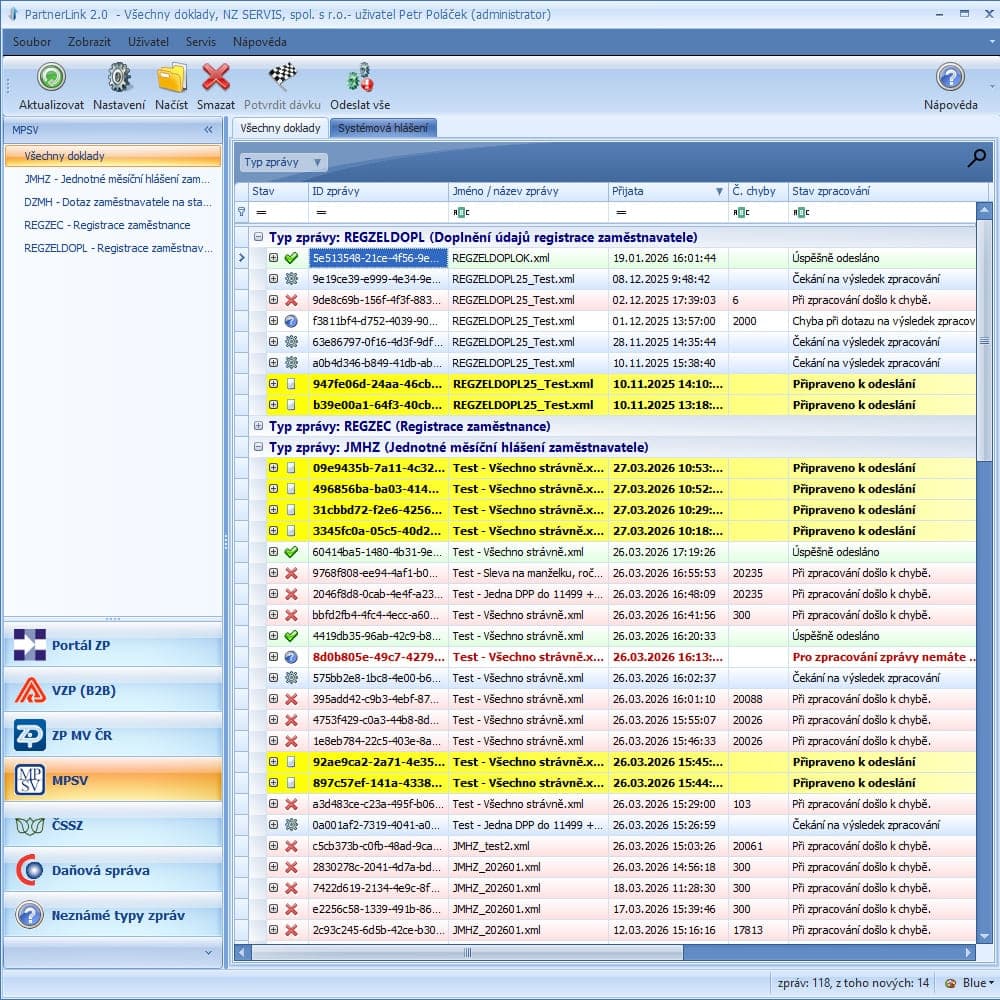Select Všechny doklady in MPSV list
The image size is (1000, 1000).
point(113,156)
